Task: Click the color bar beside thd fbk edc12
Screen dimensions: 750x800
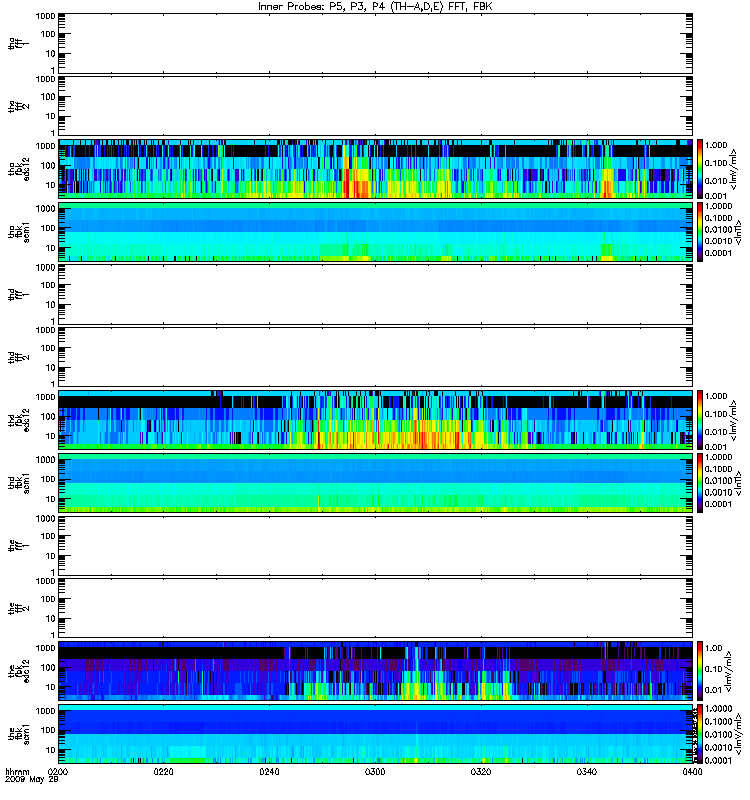Action: [700, 420]
